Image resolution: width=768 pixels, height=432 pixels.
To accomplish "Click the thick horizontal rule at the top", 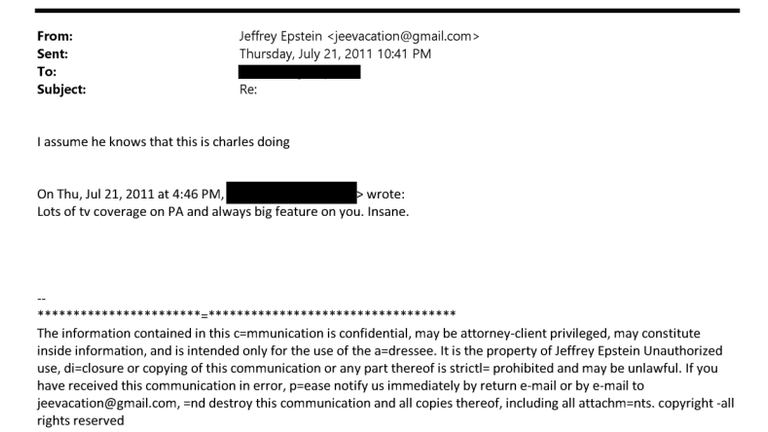I will pos(388,11).
